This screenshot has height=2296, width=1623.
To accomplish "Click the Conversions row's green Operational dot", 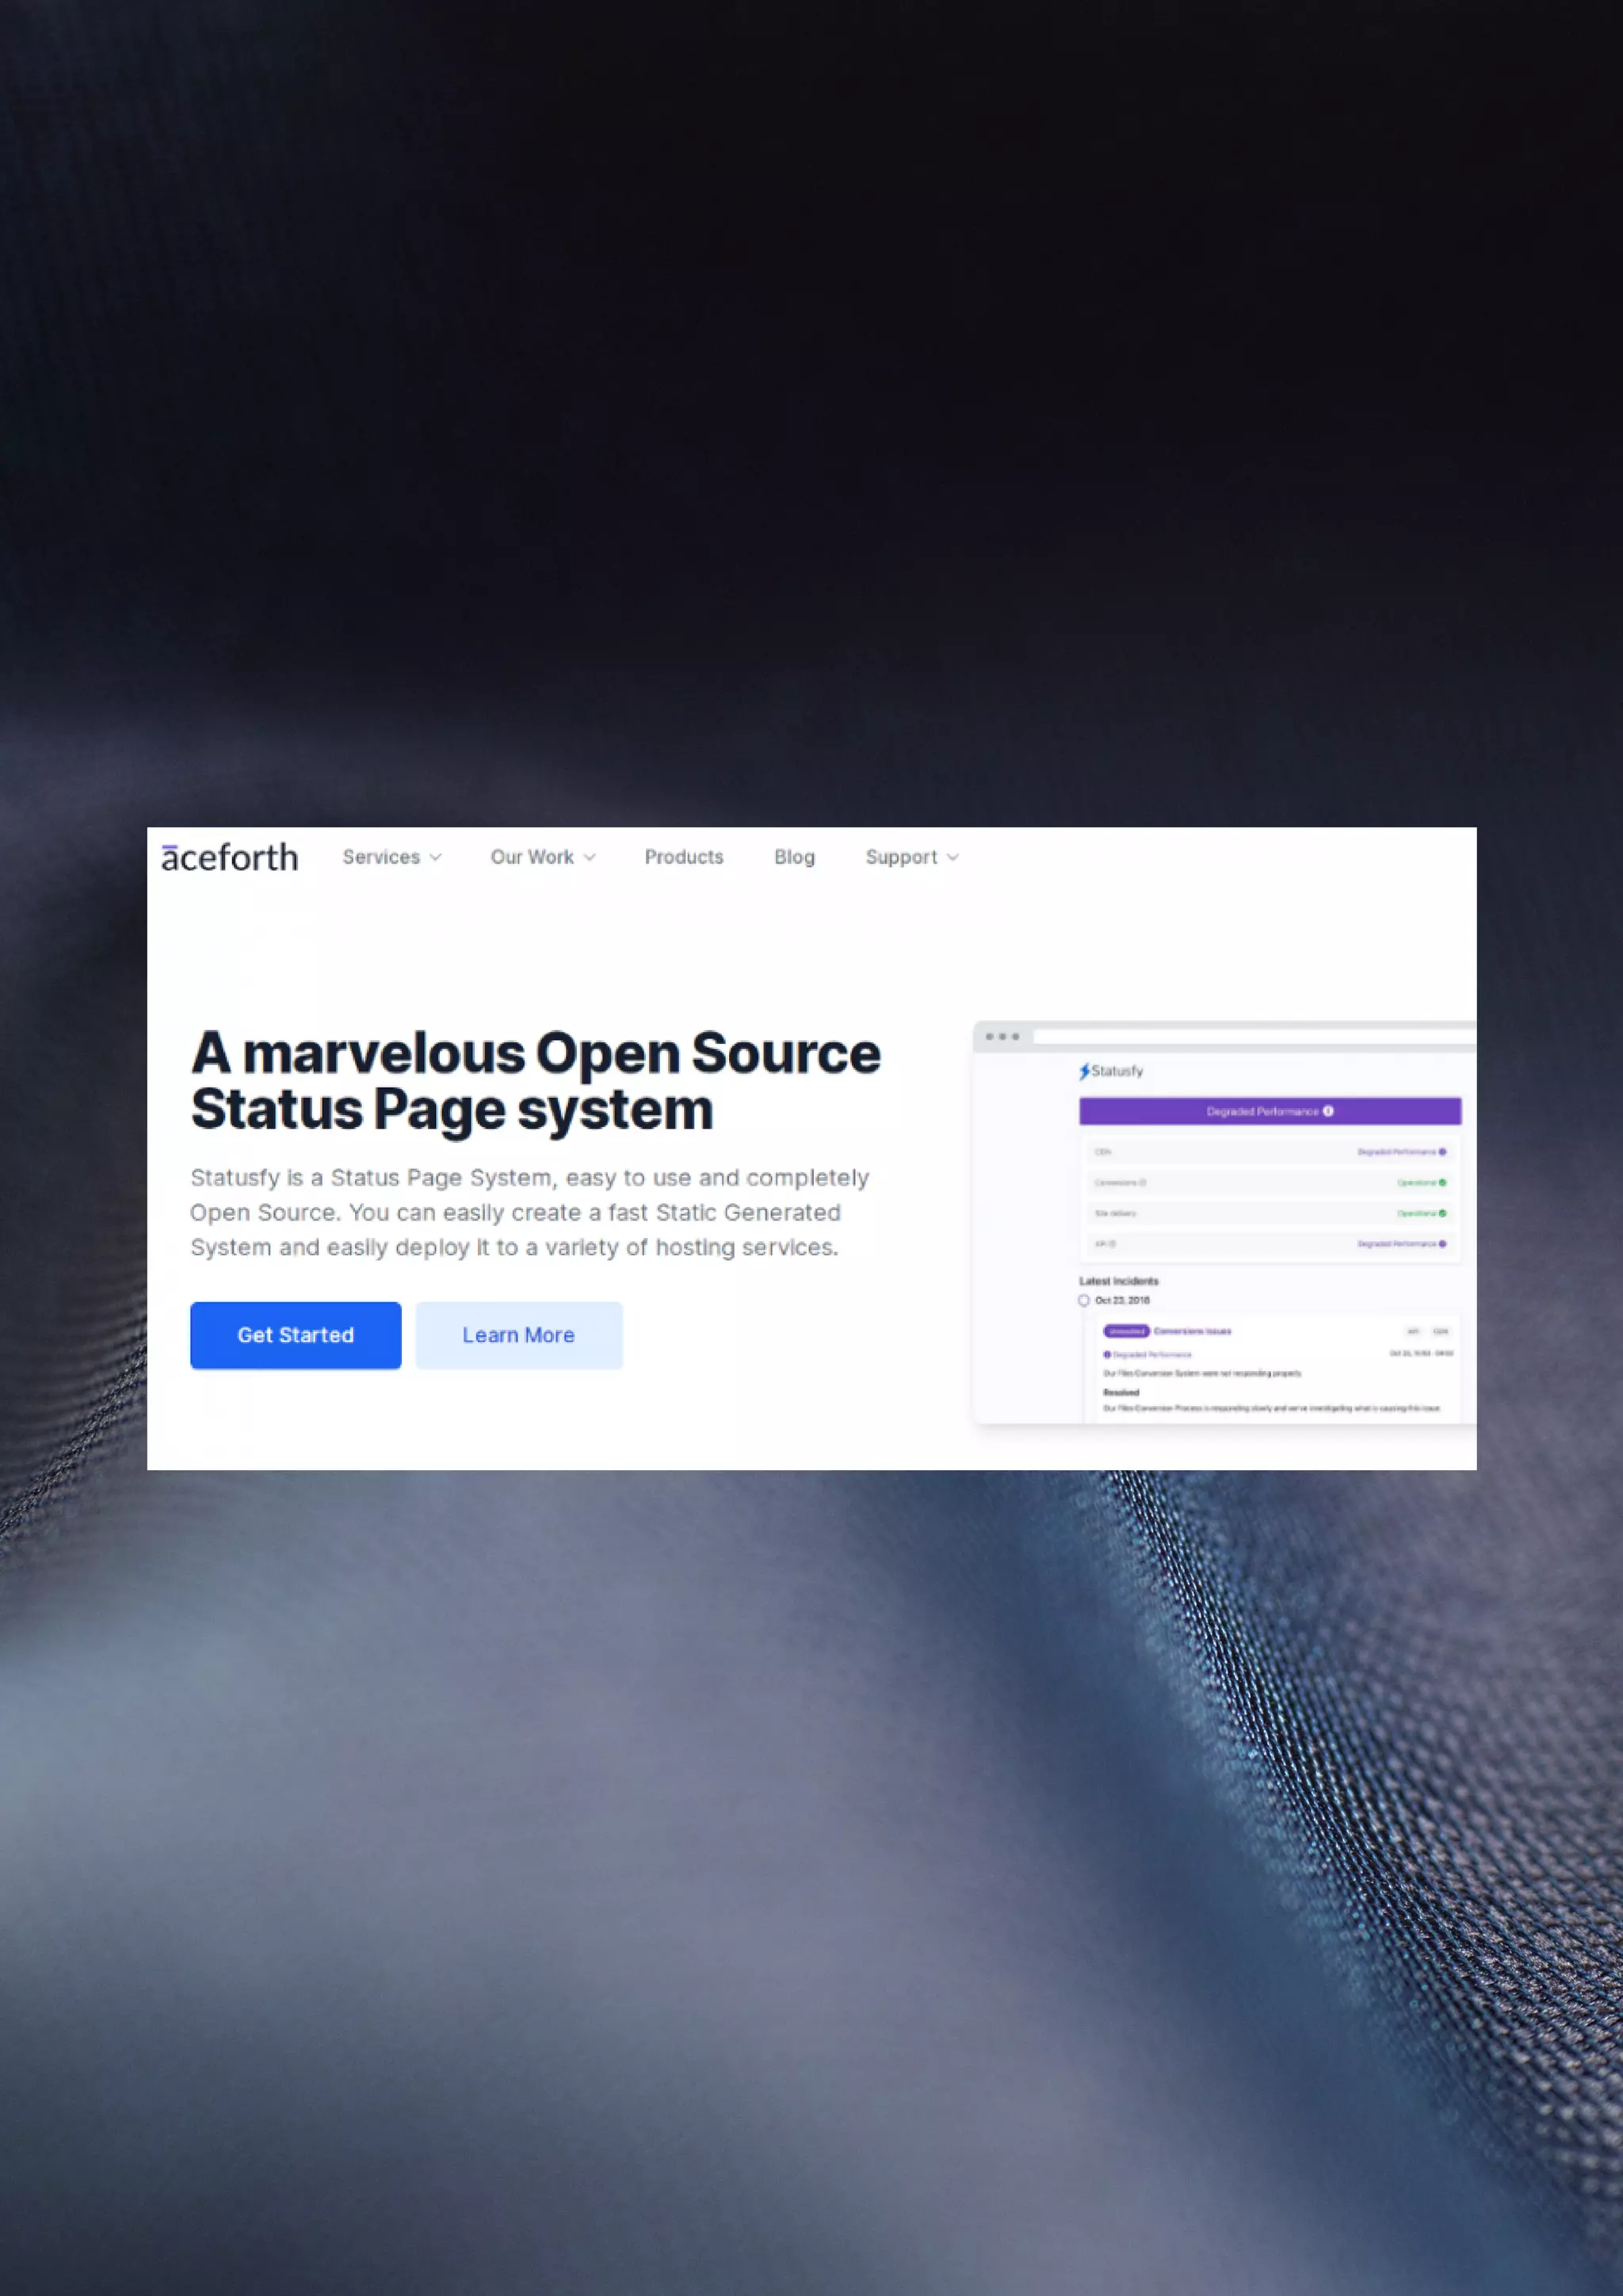I will 1442,1183.
